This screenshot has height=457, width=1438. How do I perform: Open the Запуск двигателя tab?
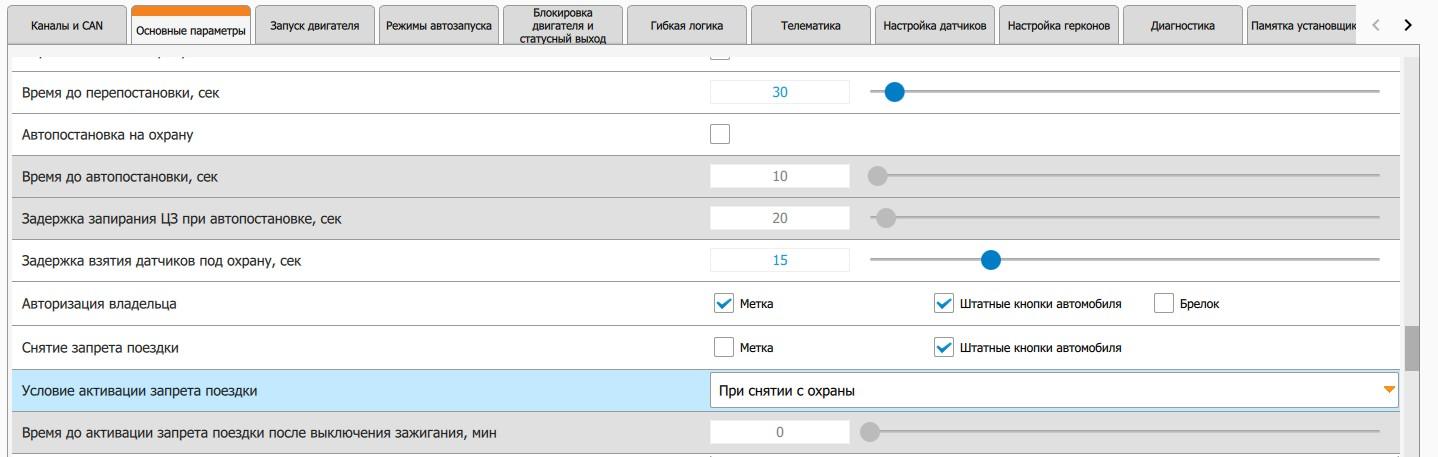pyautogui.click(x=314, y=25)
